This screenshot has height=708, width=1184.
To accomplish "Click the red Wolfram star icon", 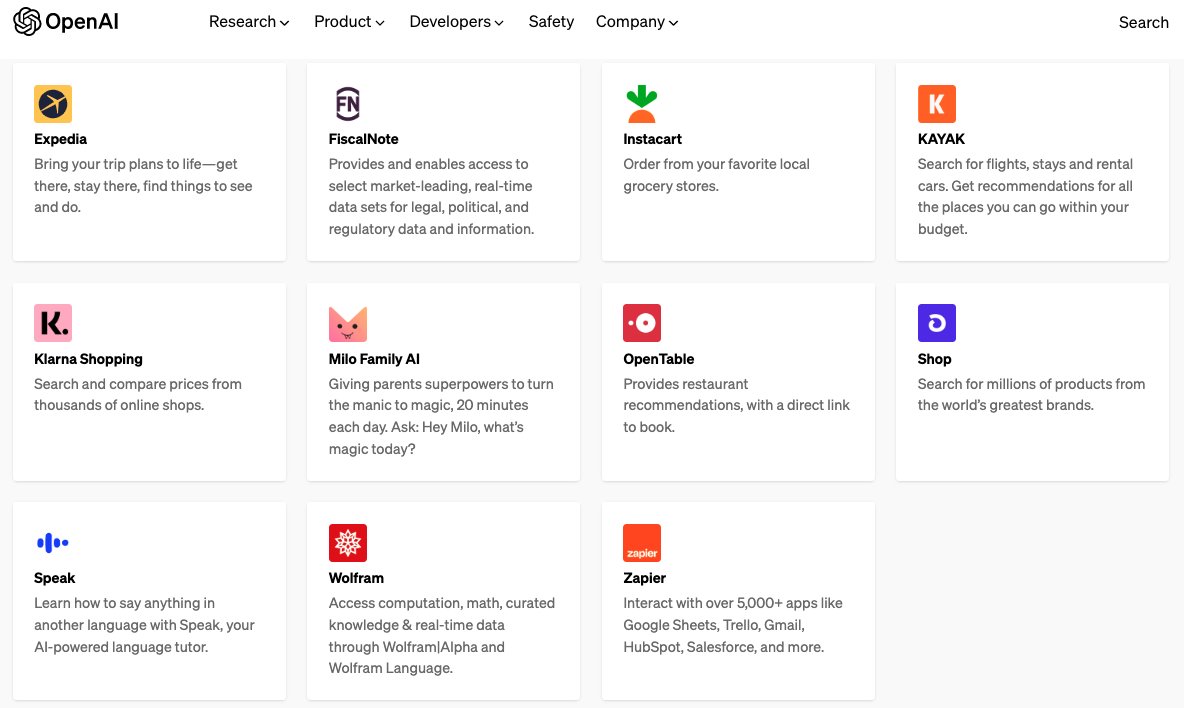I will (x=347, y=543).
